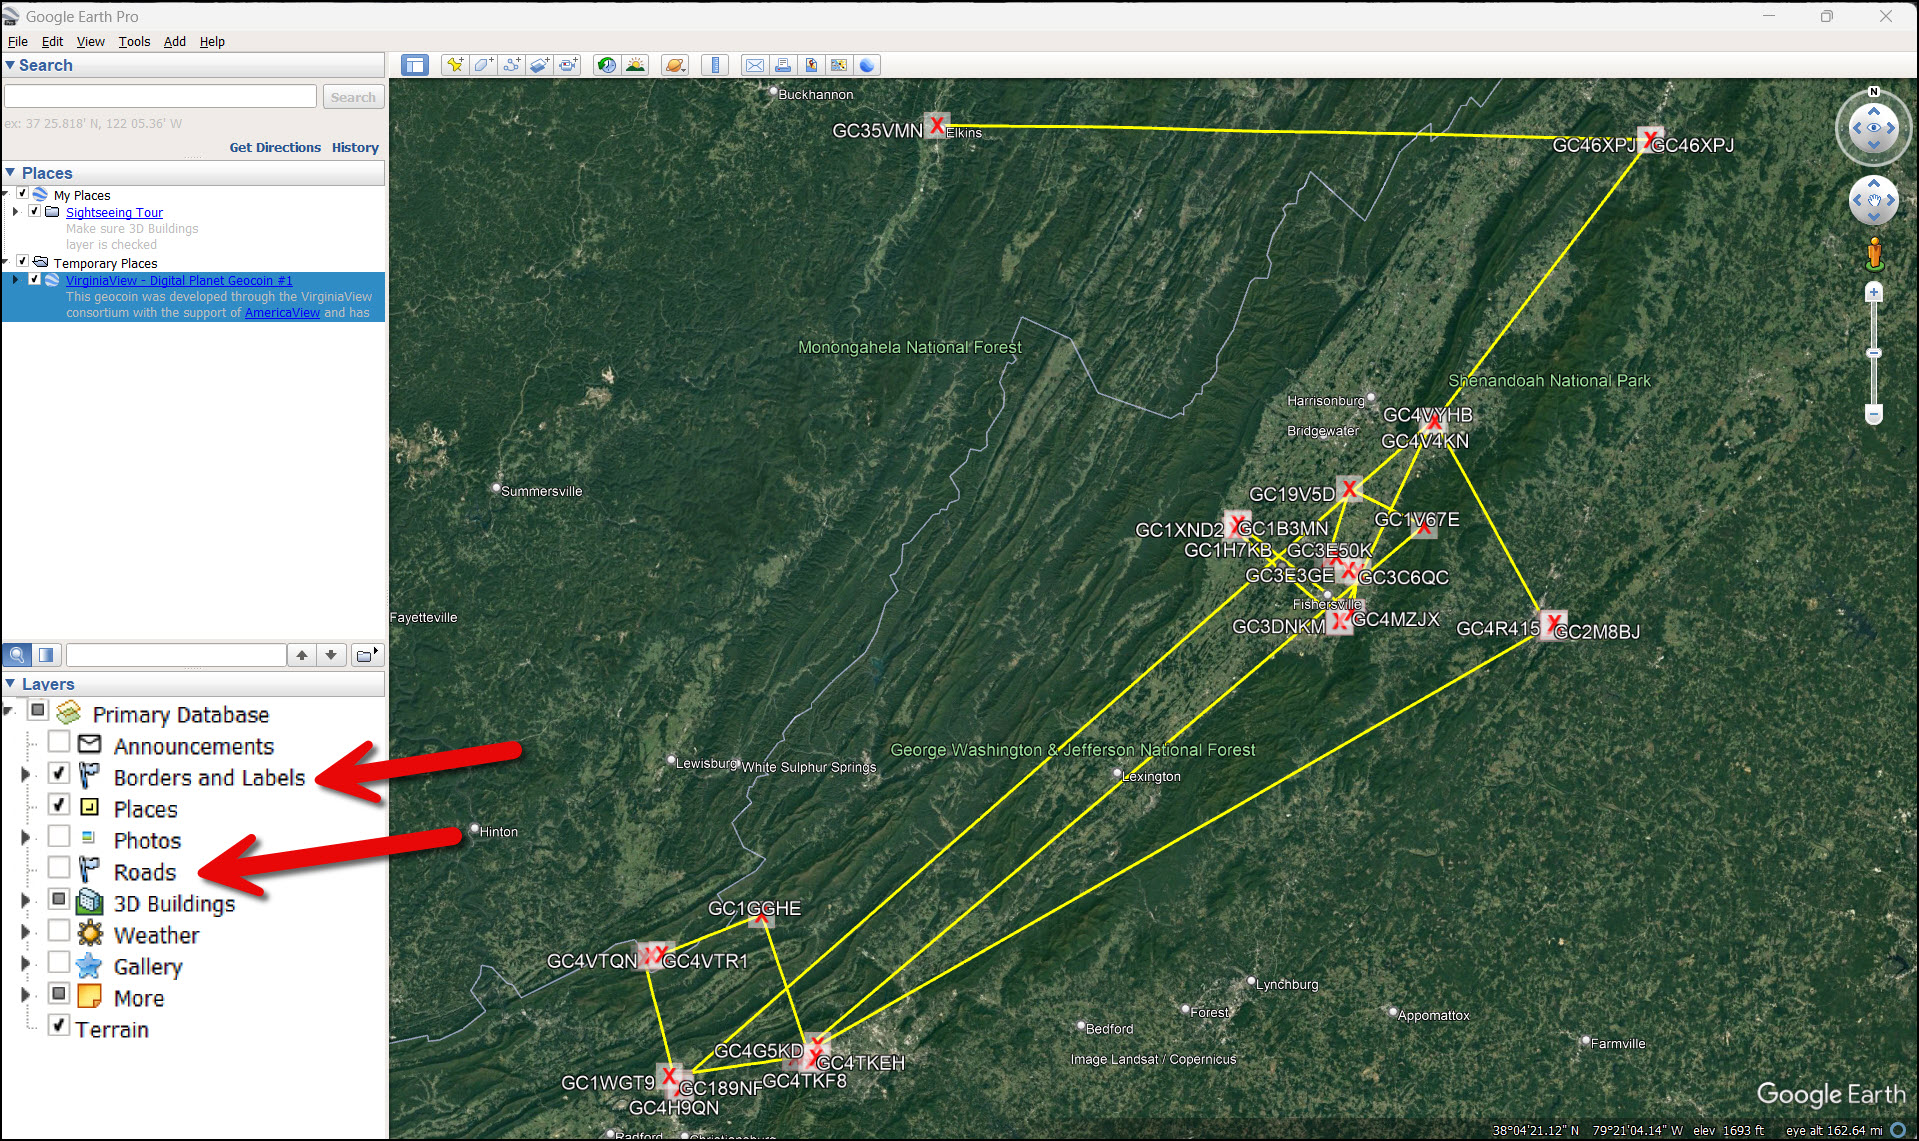Expand the Photos layer tree
Viewport: 1919px width, 1141px height.
click(x=26, y=838)
